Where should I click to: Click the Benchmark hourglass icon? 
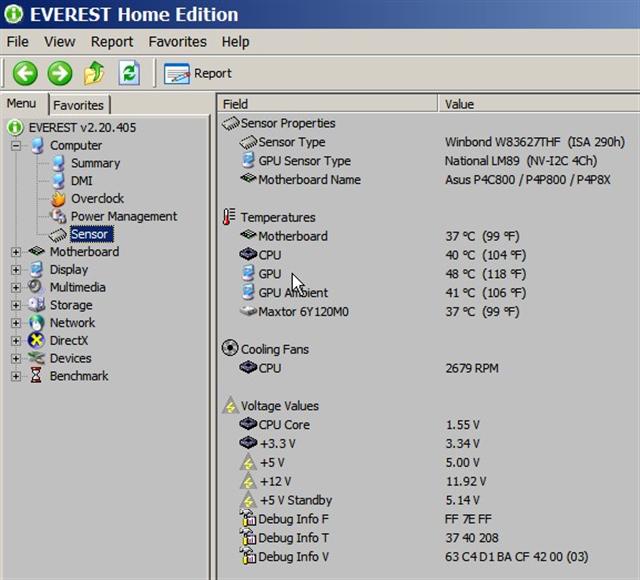[x=36, y=376]
